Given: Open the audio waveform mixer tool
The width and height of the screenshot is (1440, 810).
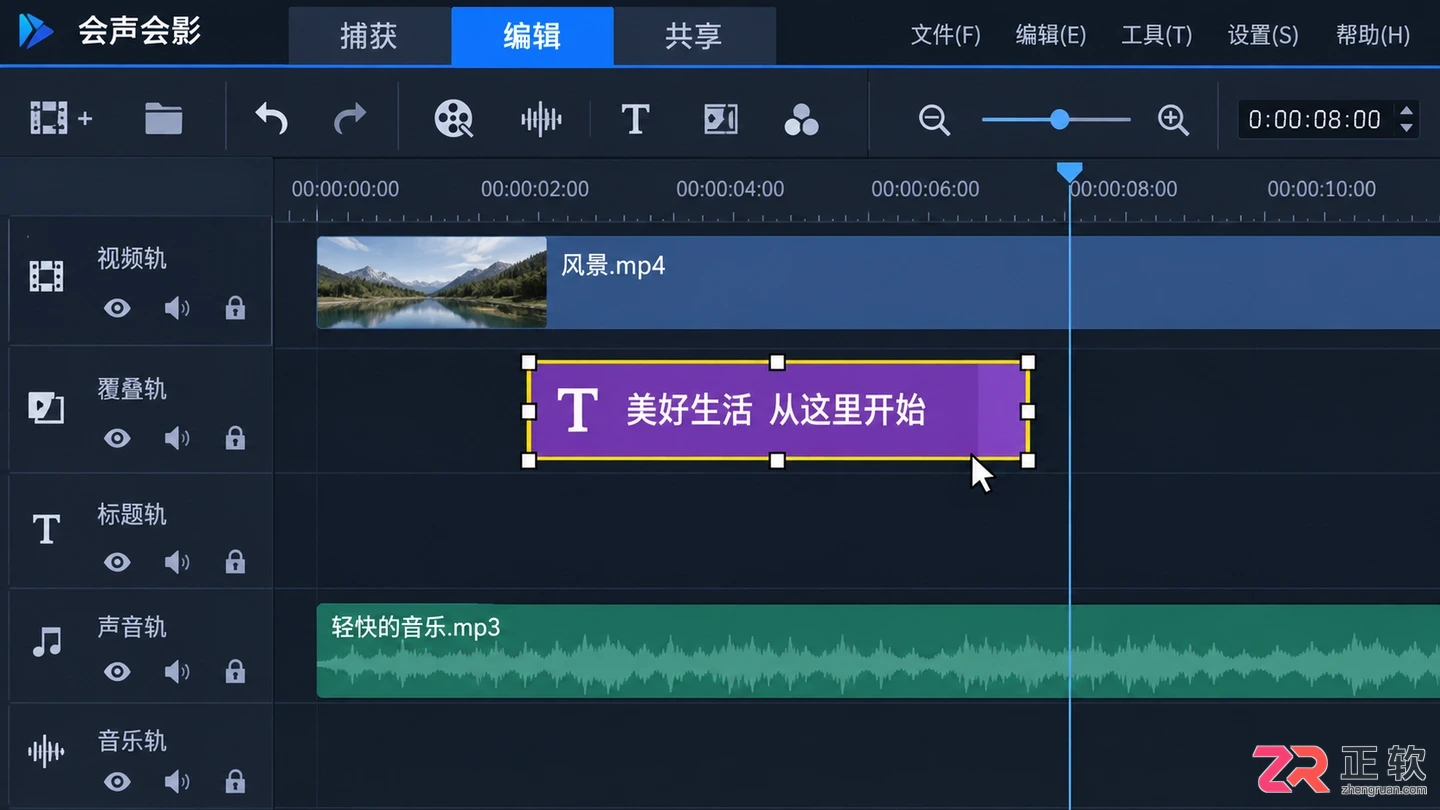Looking at the screenshot, I should (541, 119).
